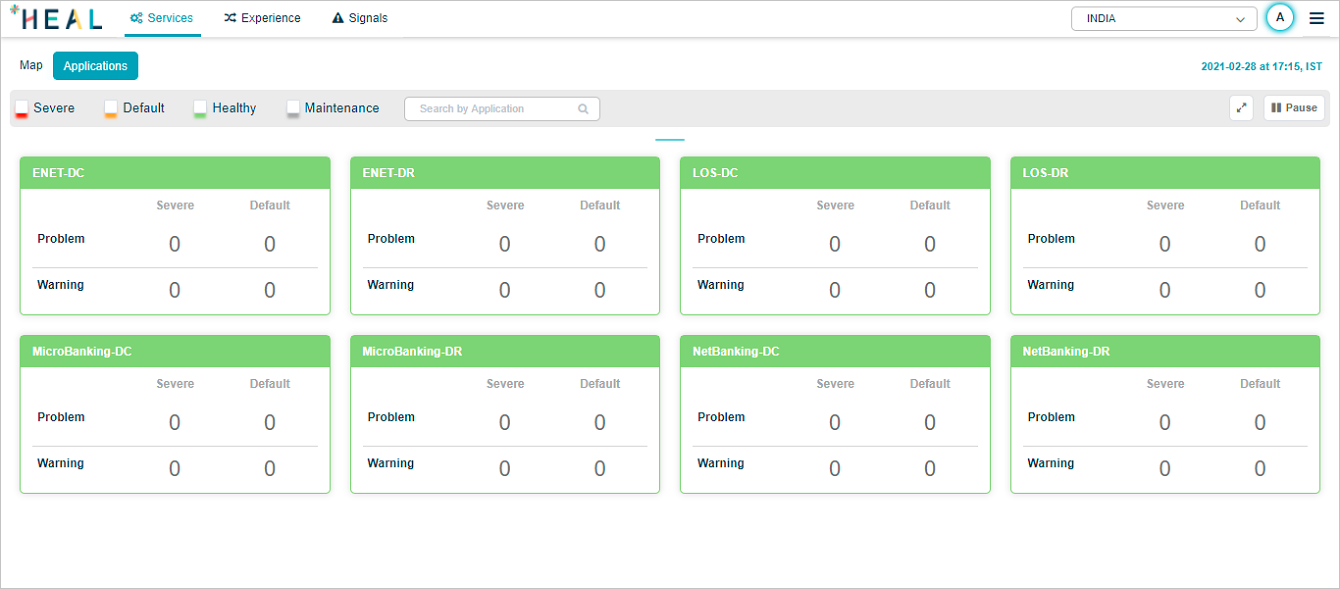Toggle the Default filter checkbox
This screenshot has height=589, width=1340.
click(x=111, y=109)
